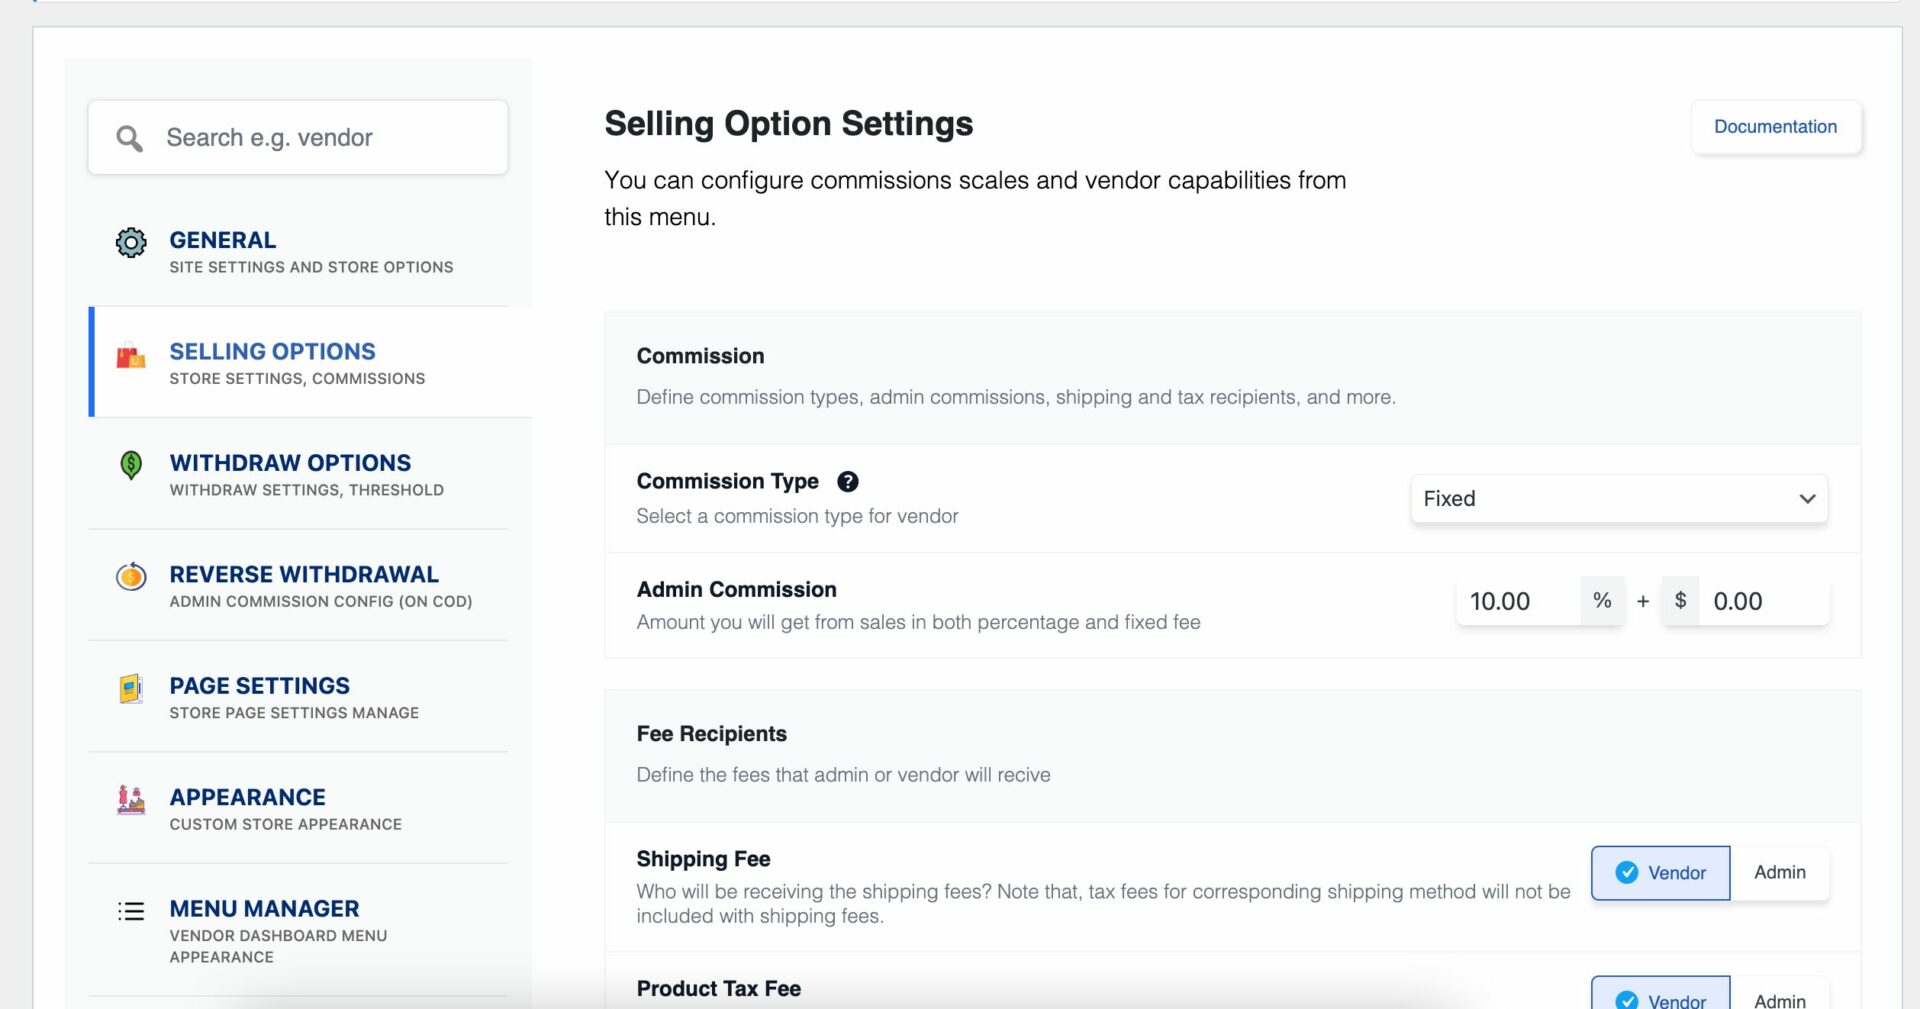
Task: Go to Withdraw Options settings
Action: click(298, 474)
